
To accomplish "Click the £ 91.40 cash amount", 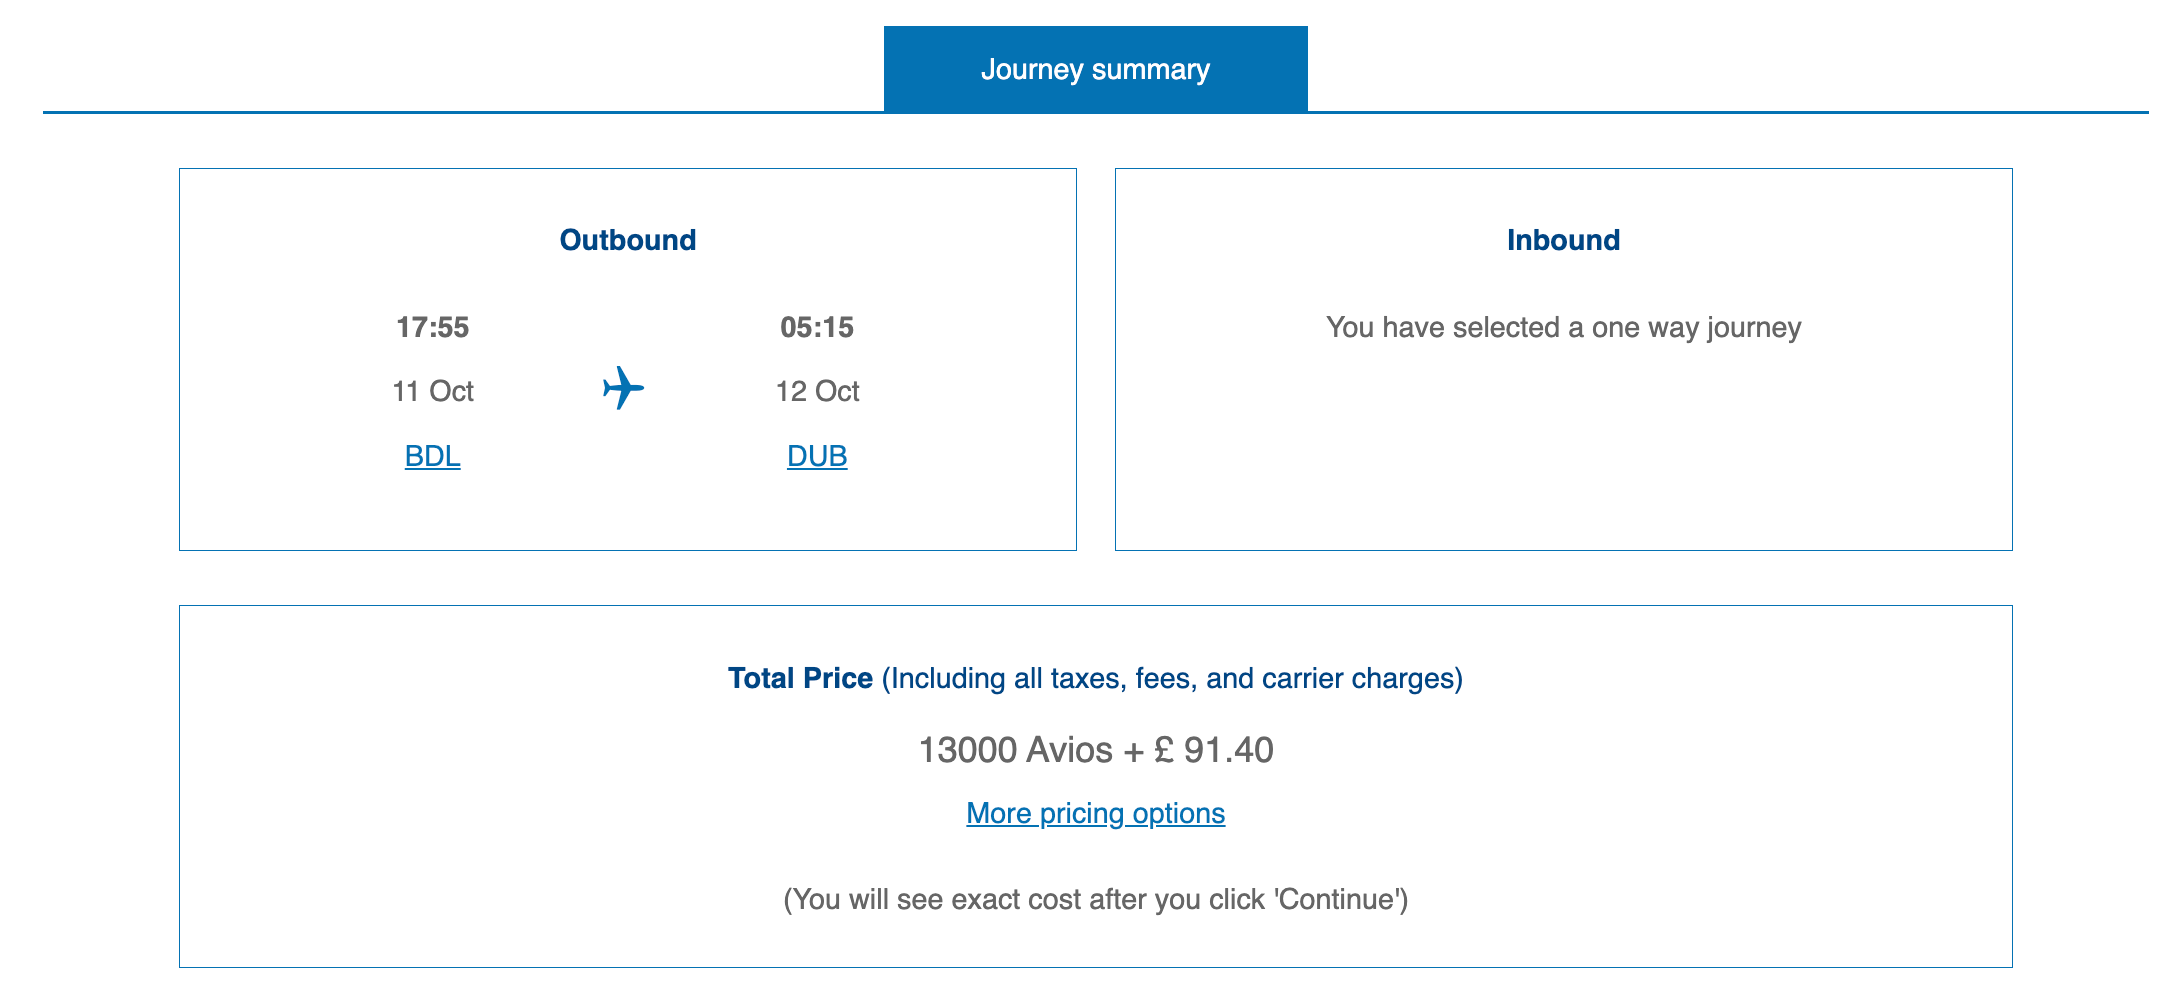I will coord(1214,750).
